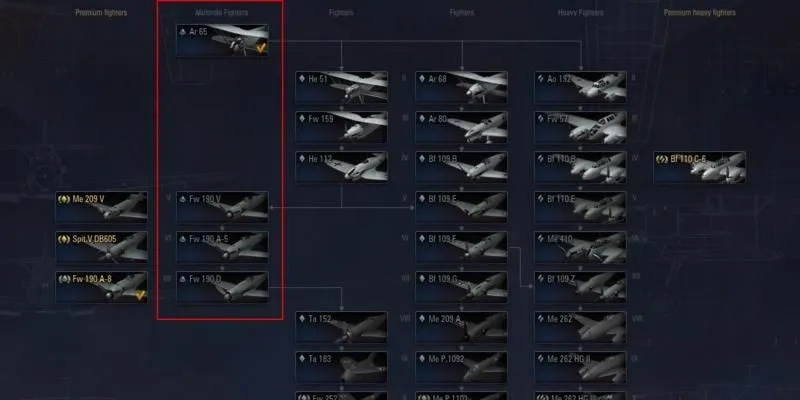Open the He 51 fighter node
This screenshot has height=400, width=800.
pos(341,87)
